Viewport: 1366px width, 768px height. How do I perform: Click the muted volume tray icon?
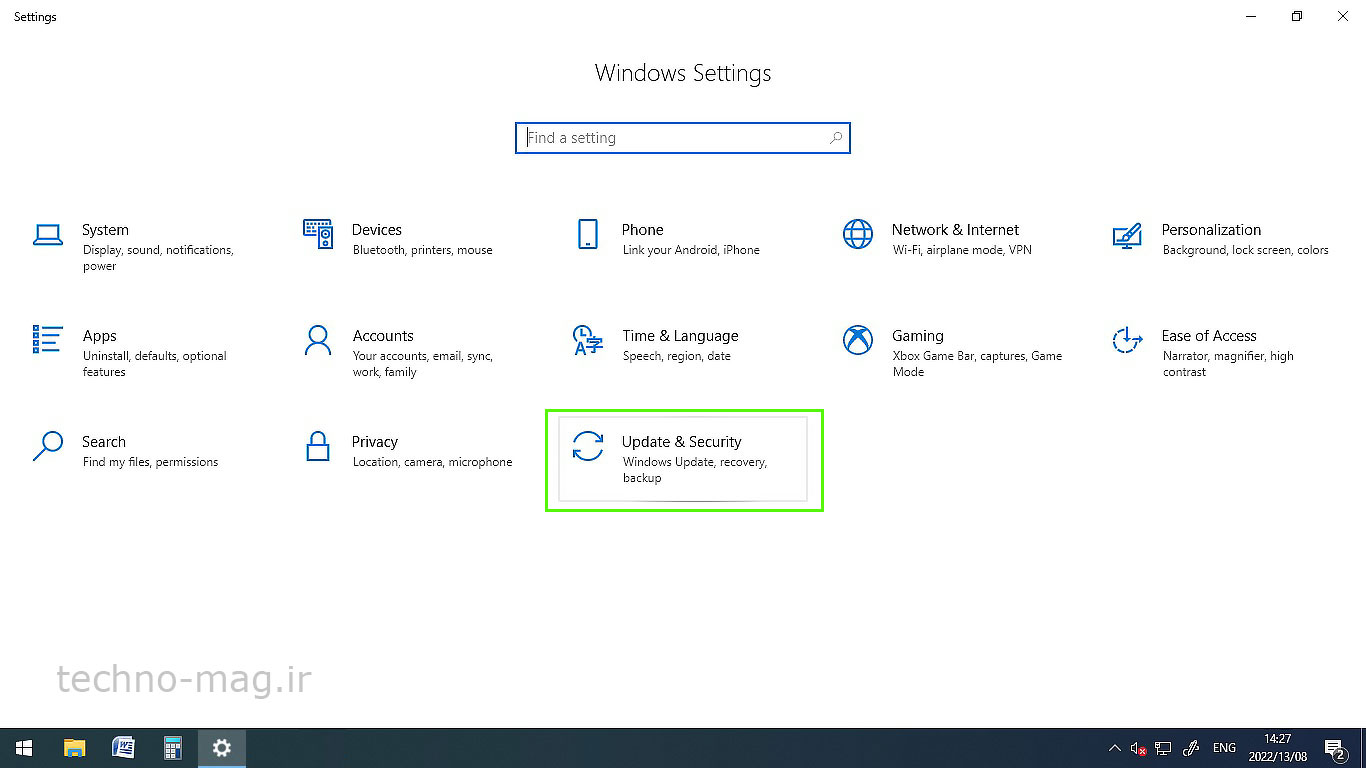1139,748
